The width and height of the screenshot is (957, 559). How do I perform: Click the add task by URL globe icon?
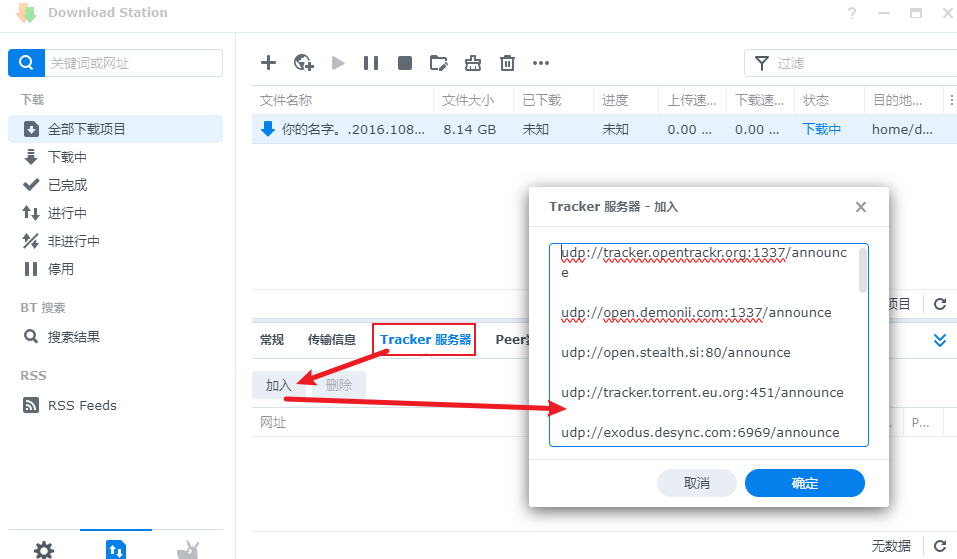[303, 62]
